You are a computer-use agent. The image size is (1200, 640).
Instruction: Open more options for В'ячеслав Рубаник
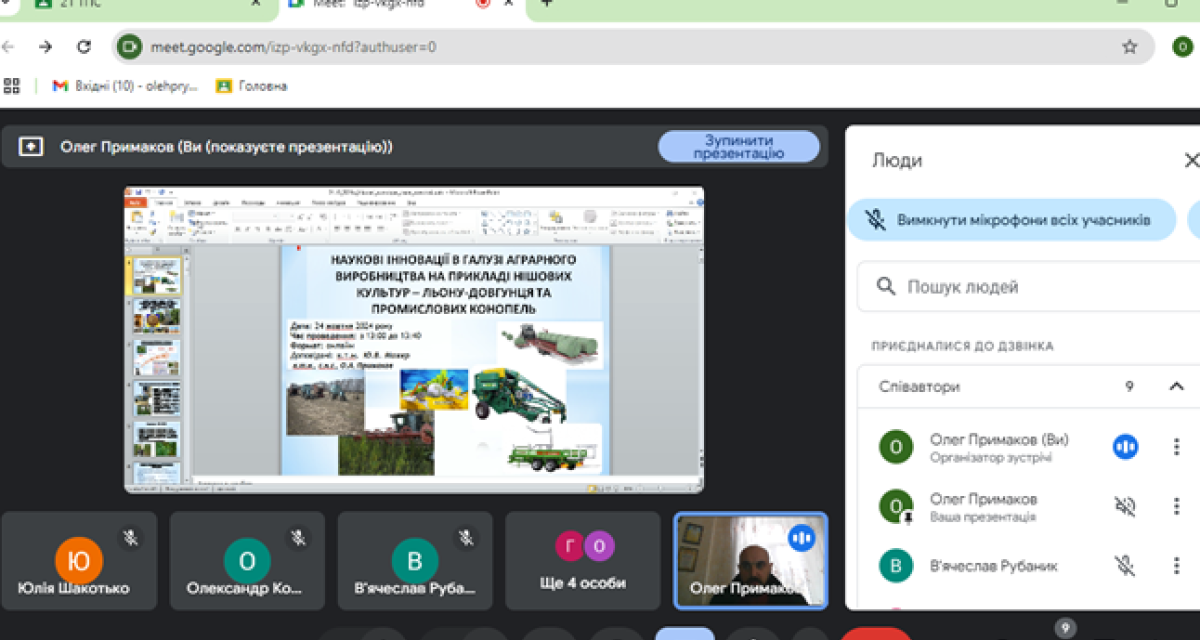click(1176, 566)
